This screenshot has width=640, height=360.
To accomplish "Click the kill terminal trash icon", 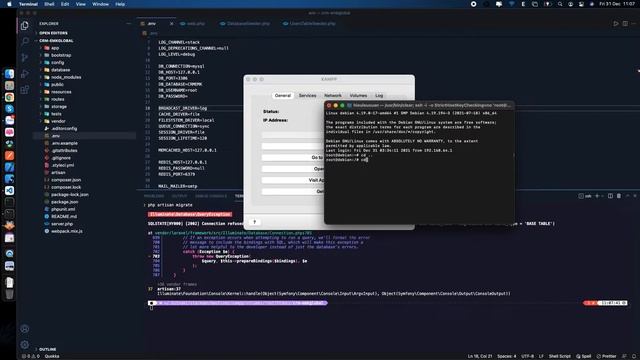I will 619,196.
